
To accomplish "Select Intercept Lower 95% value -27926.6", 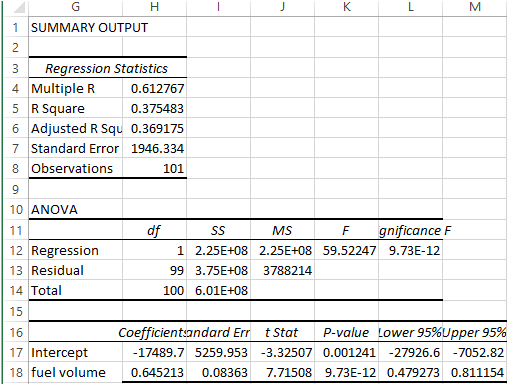I will [x=411, y=352].
